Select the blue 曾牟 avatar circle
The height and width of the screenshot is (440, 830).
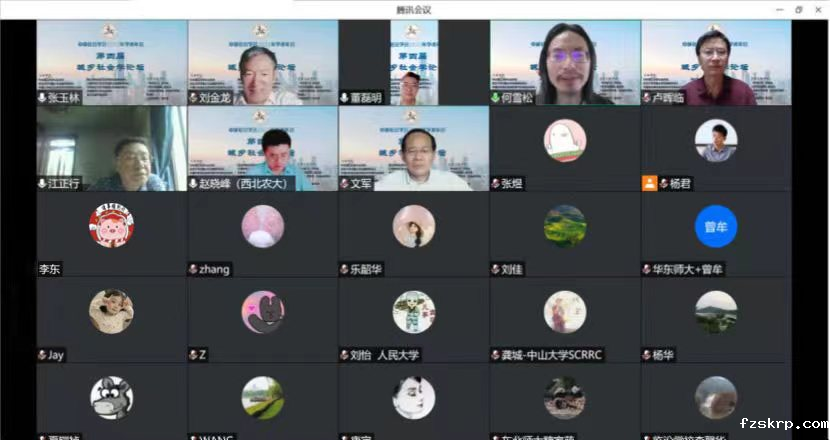716,226
